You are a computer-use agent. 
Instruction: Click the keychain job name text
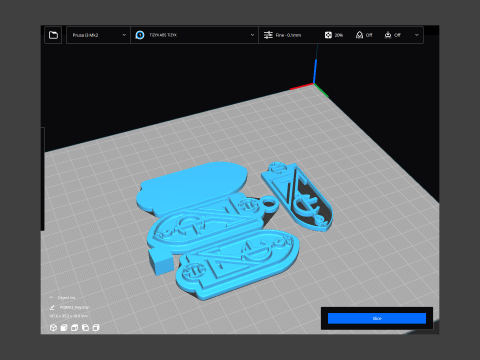tap(75, 307)
